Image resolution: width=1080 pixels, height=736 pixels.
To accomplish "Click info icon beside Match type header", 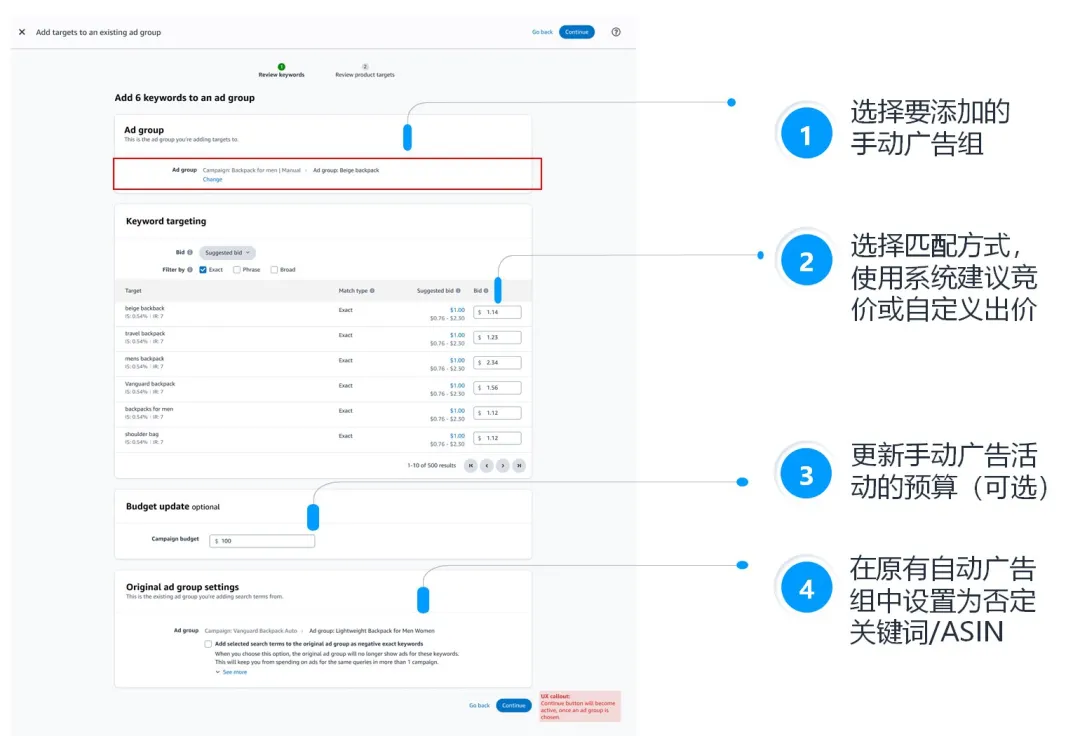I will pyautogui.click(x=372, y=291).
